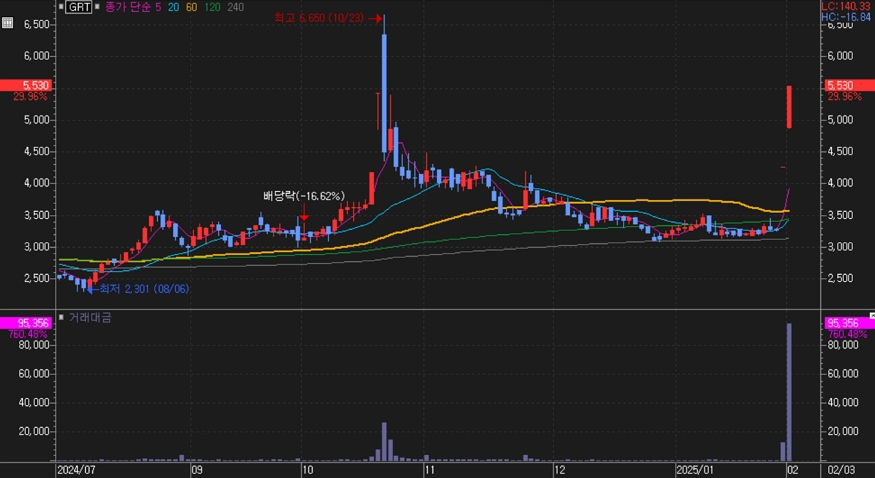This screenshot has width=875, height=478.
Task: Select the orange 60 moving average label
Action: click(191, 7)
